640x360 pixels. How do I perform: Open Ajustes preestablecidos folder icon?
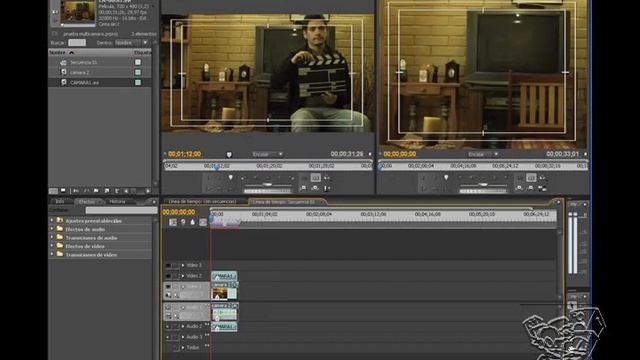pos(60,220)
